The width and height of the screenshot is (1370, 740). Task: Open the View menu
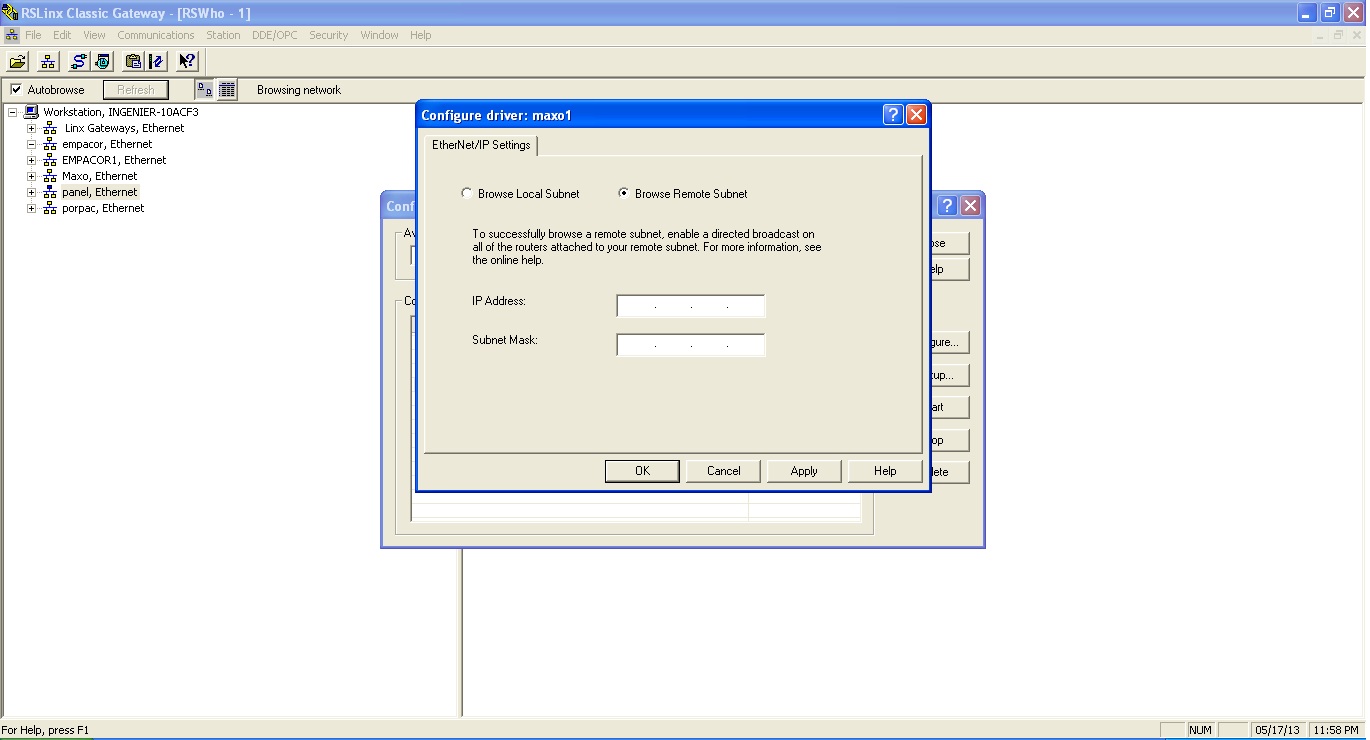pyautogui.click(x=94, y=35)
